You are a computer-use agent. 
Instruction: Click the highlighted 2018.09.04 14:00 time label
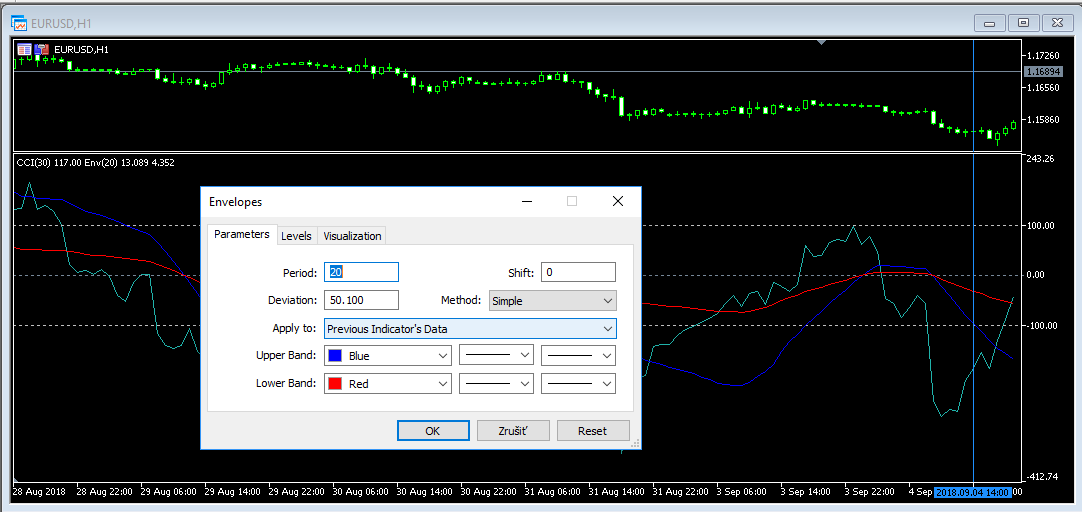coord(972,493)
